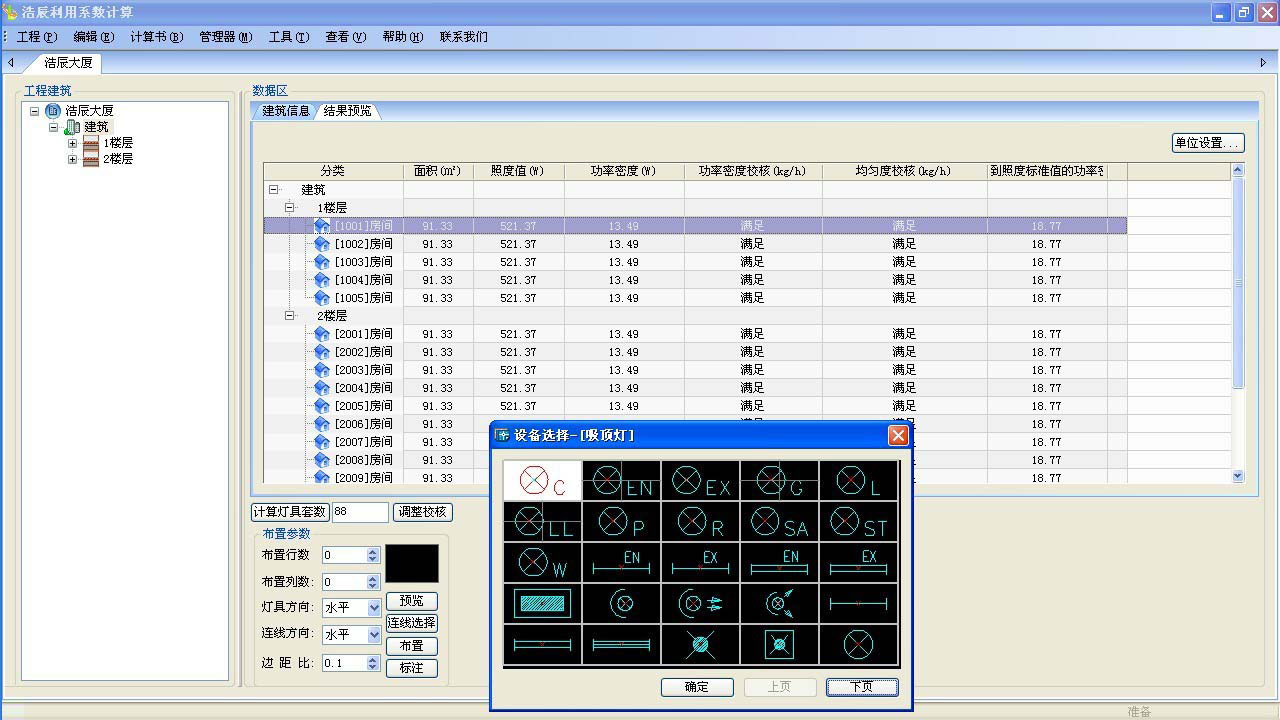Expand the 2楼层 node in project tree
This screenshot has width=1280, height=720.
coord(72,159)
